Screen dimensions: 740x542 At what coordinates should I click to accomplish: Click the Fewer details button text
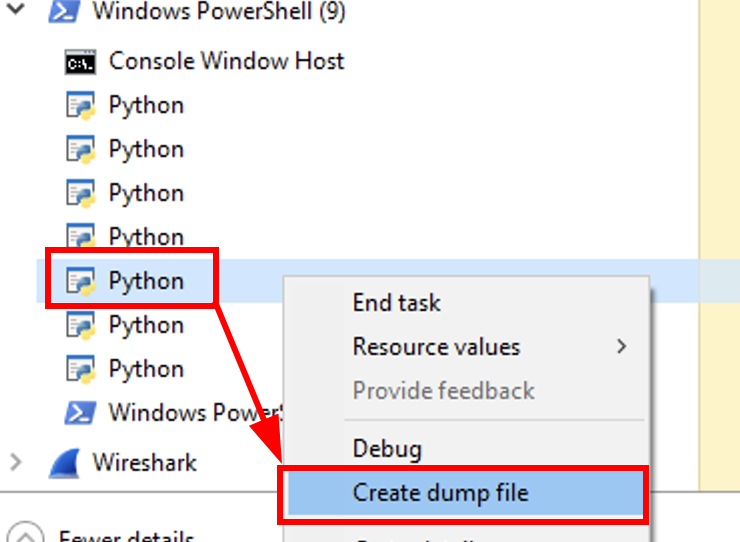click(x=125, y=536)
